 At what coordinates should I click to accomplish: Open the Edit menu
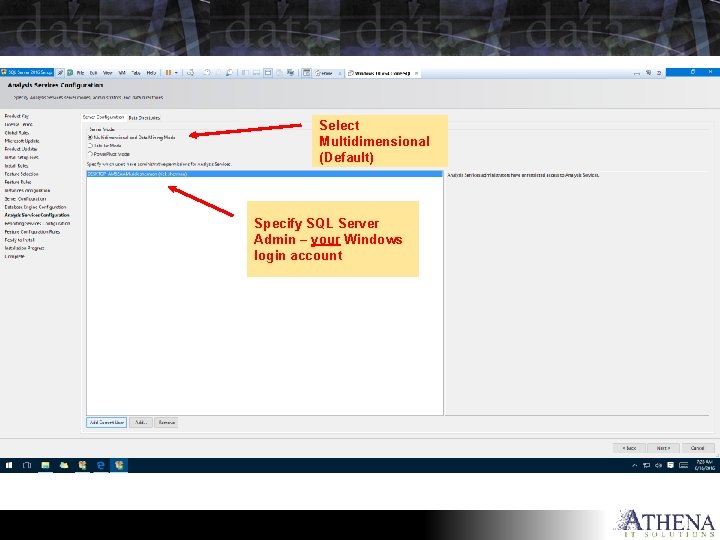pyautogui.click(x=93, y=73)
